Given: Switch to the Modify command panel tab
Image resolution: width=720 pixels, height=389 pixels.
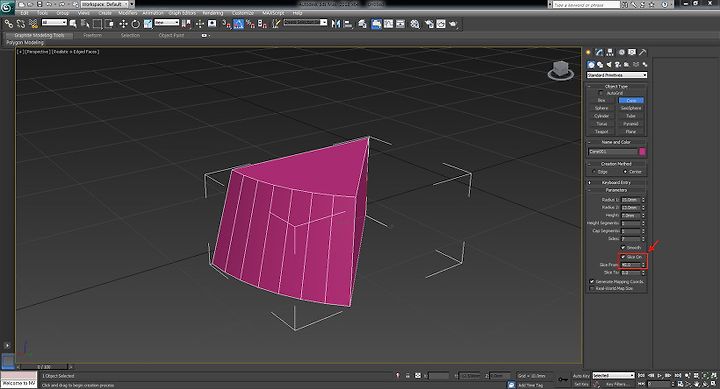Looking at the screenshot, I should pos(599,52).
